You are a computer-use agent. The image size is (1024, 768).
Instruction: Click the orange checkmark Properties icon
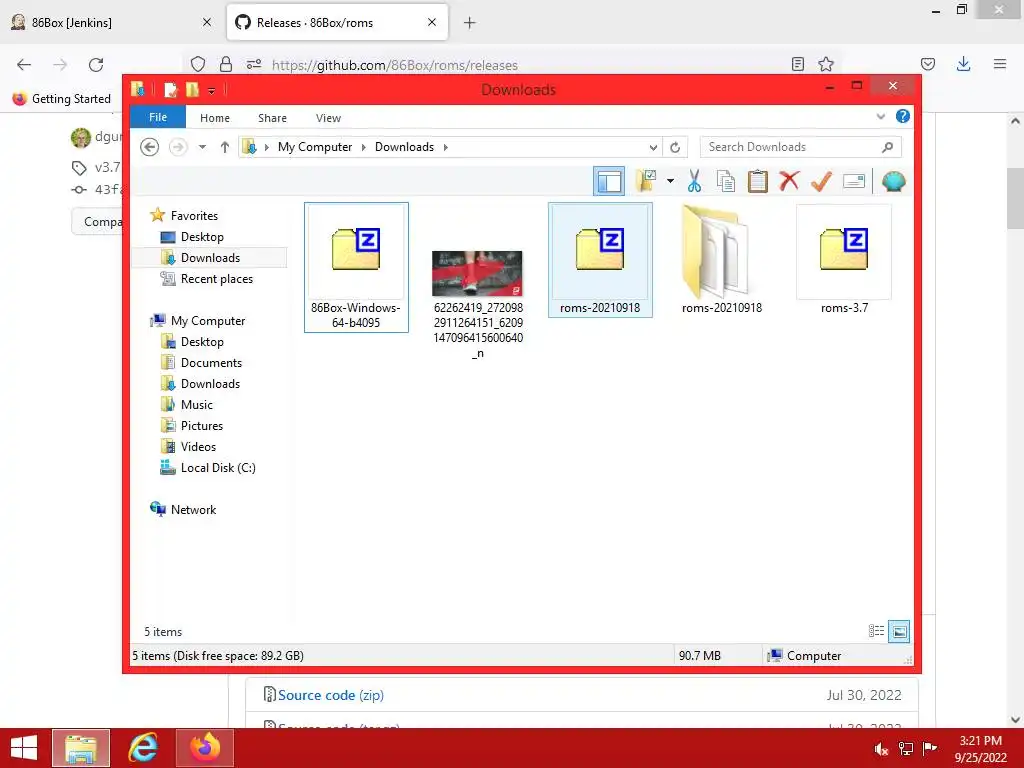click(822, 181)
